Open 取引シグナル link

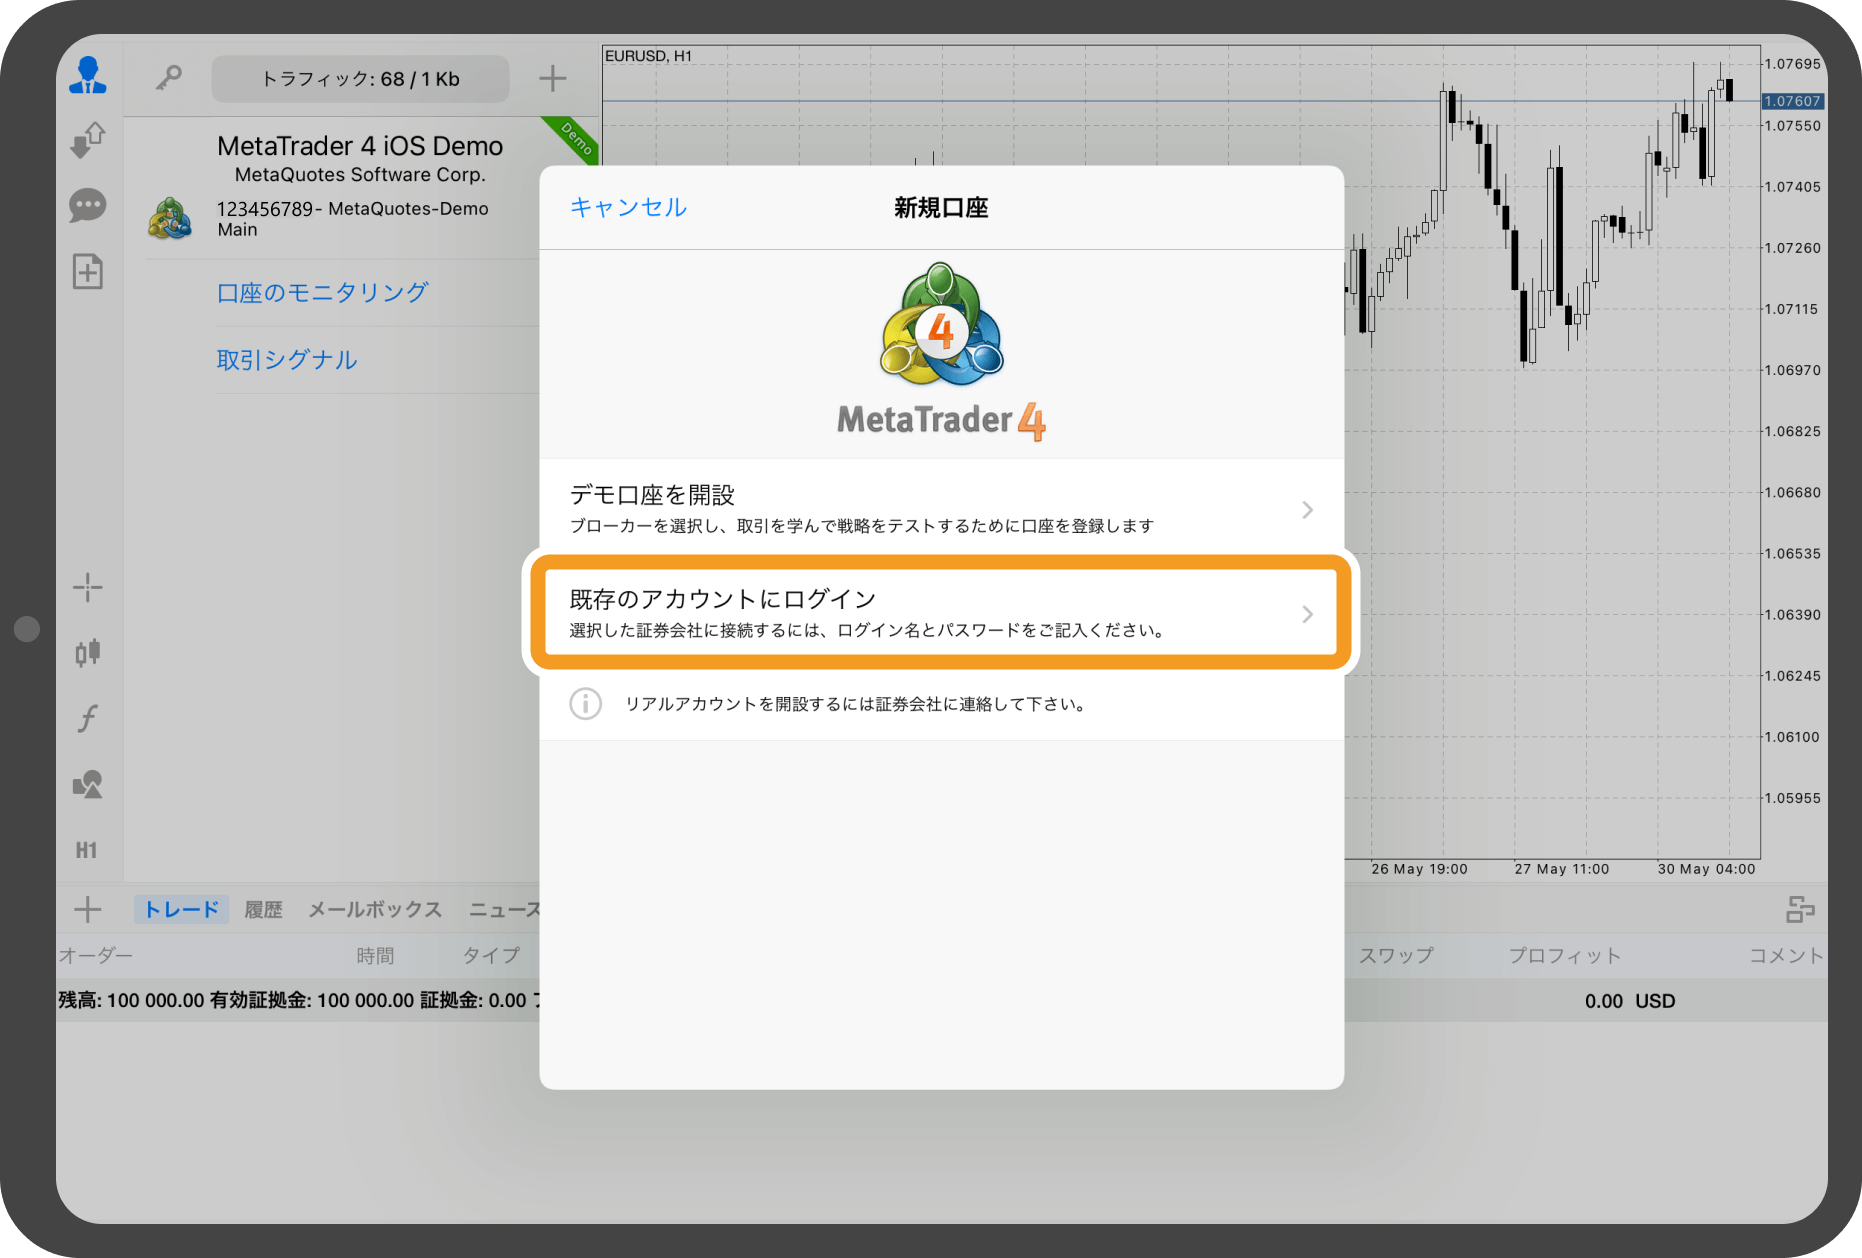point(287,360)
